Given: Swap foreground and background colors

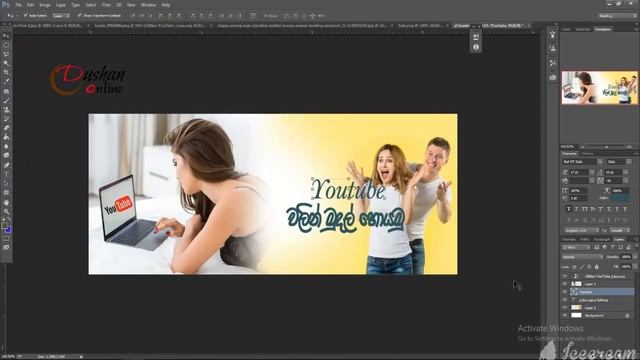Looking at the screenshot, I should pos(9,220).
